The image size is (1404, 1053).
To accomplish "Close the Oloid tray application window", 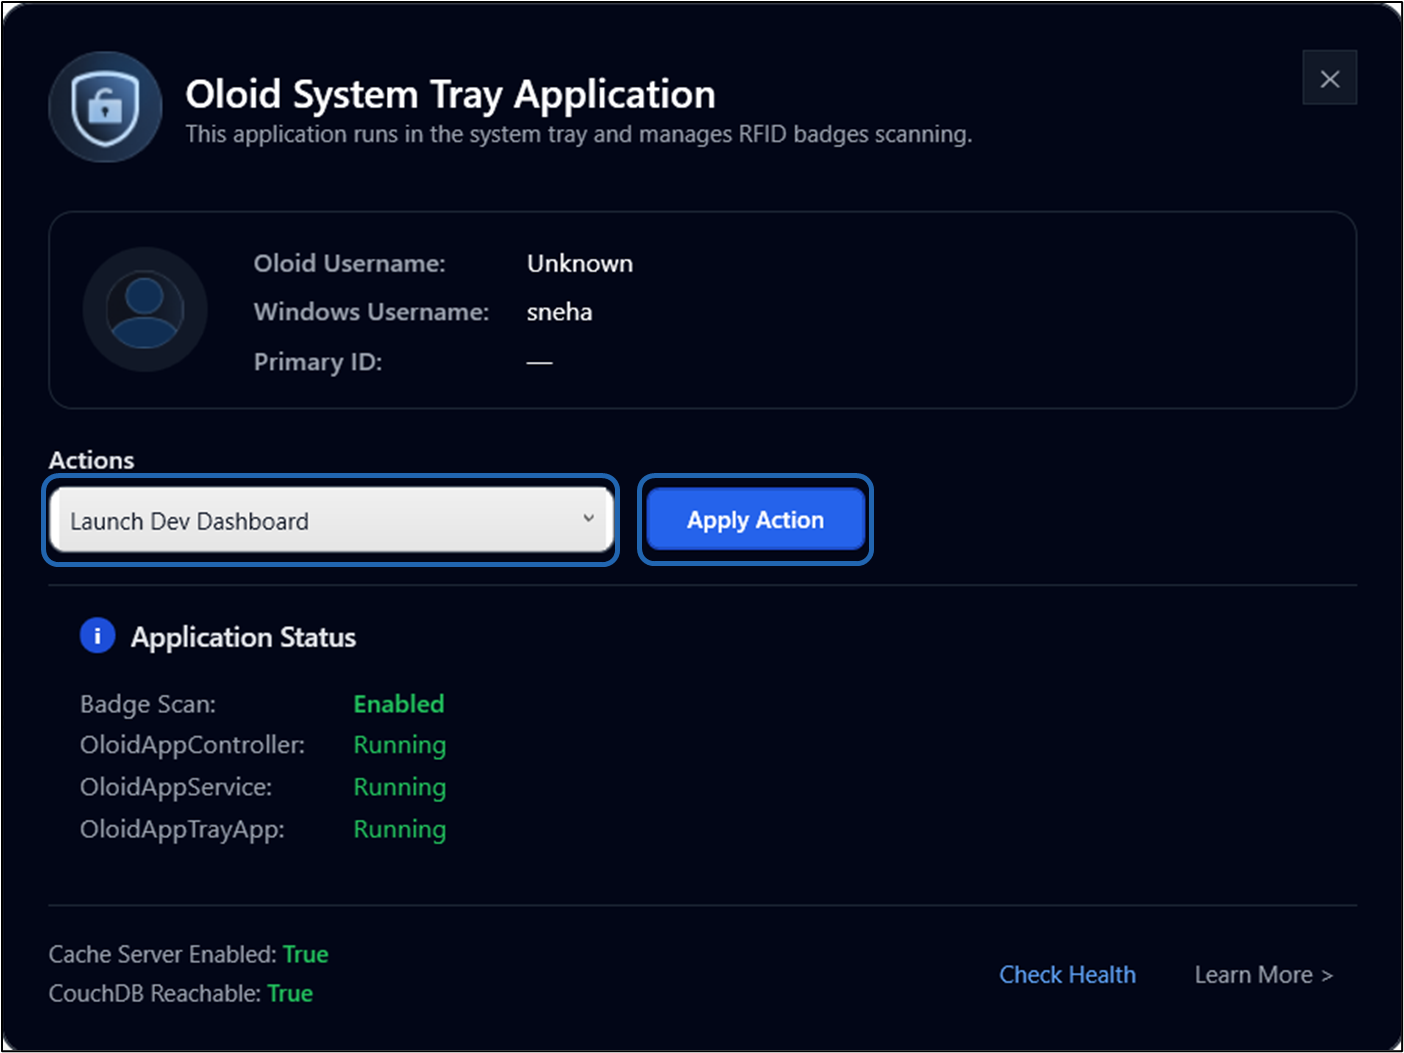I will pos(1329,78).
